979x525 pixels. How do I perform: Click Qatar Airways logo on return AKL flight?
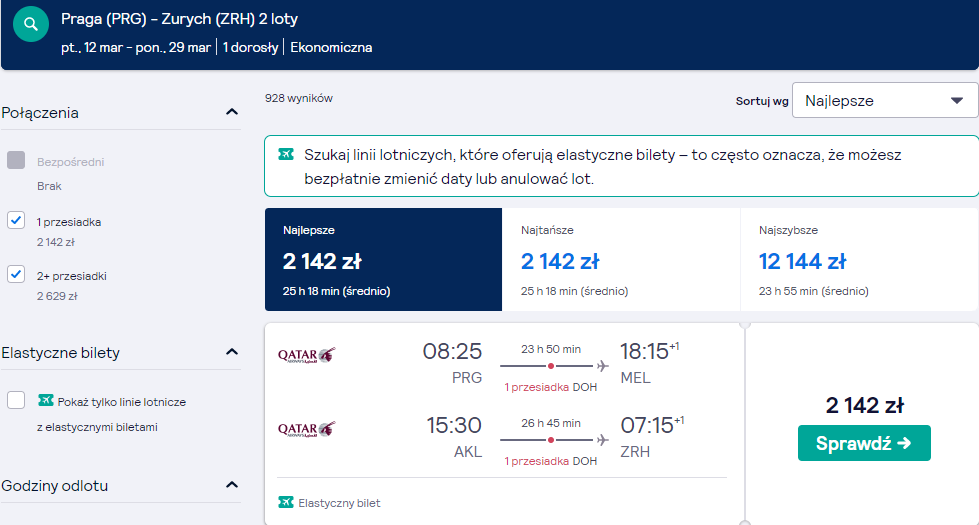(x=307, y=429)
